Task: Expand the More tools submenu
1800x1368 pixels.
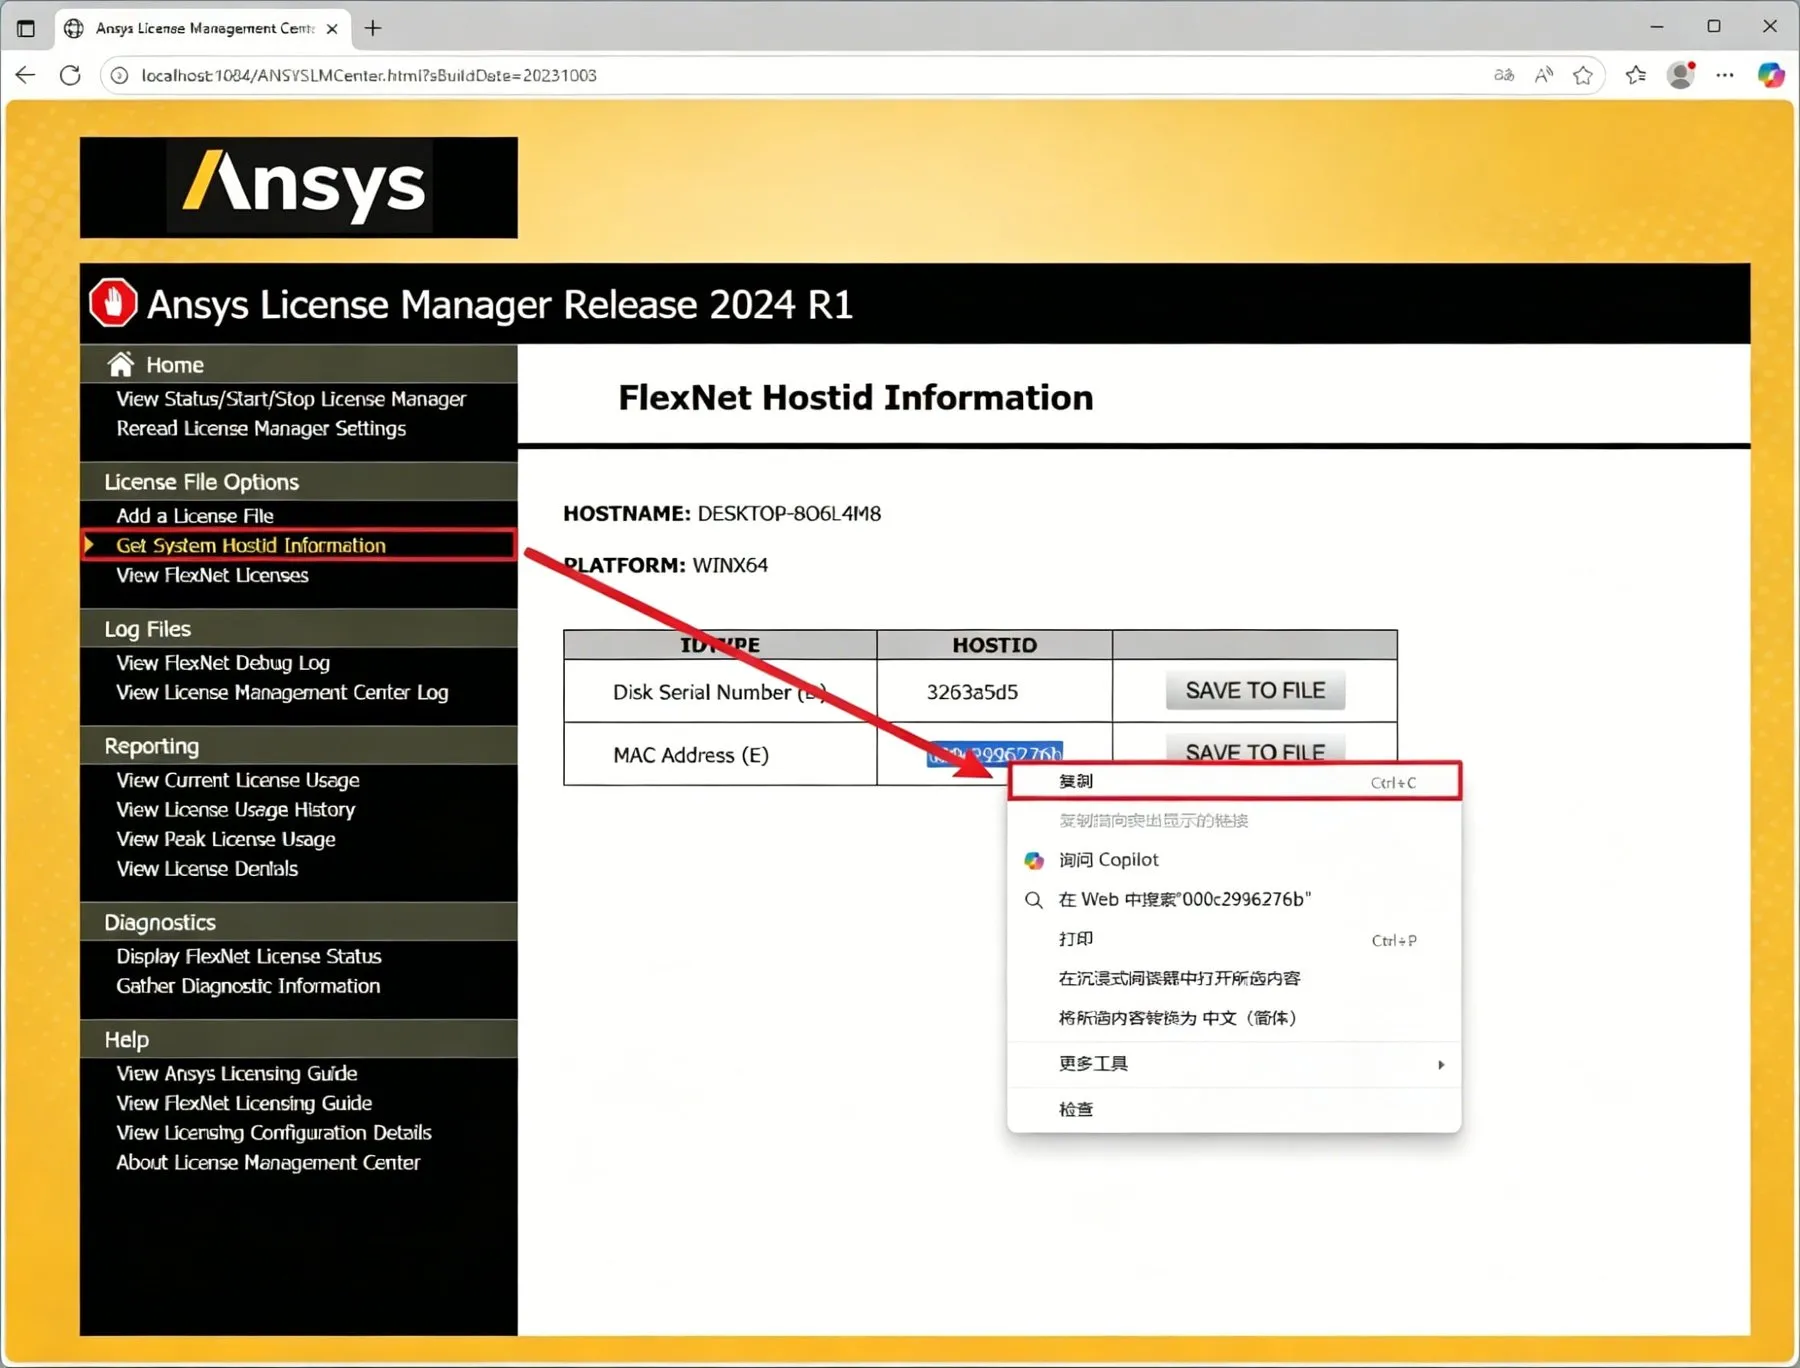Action: [1235, 1063]
